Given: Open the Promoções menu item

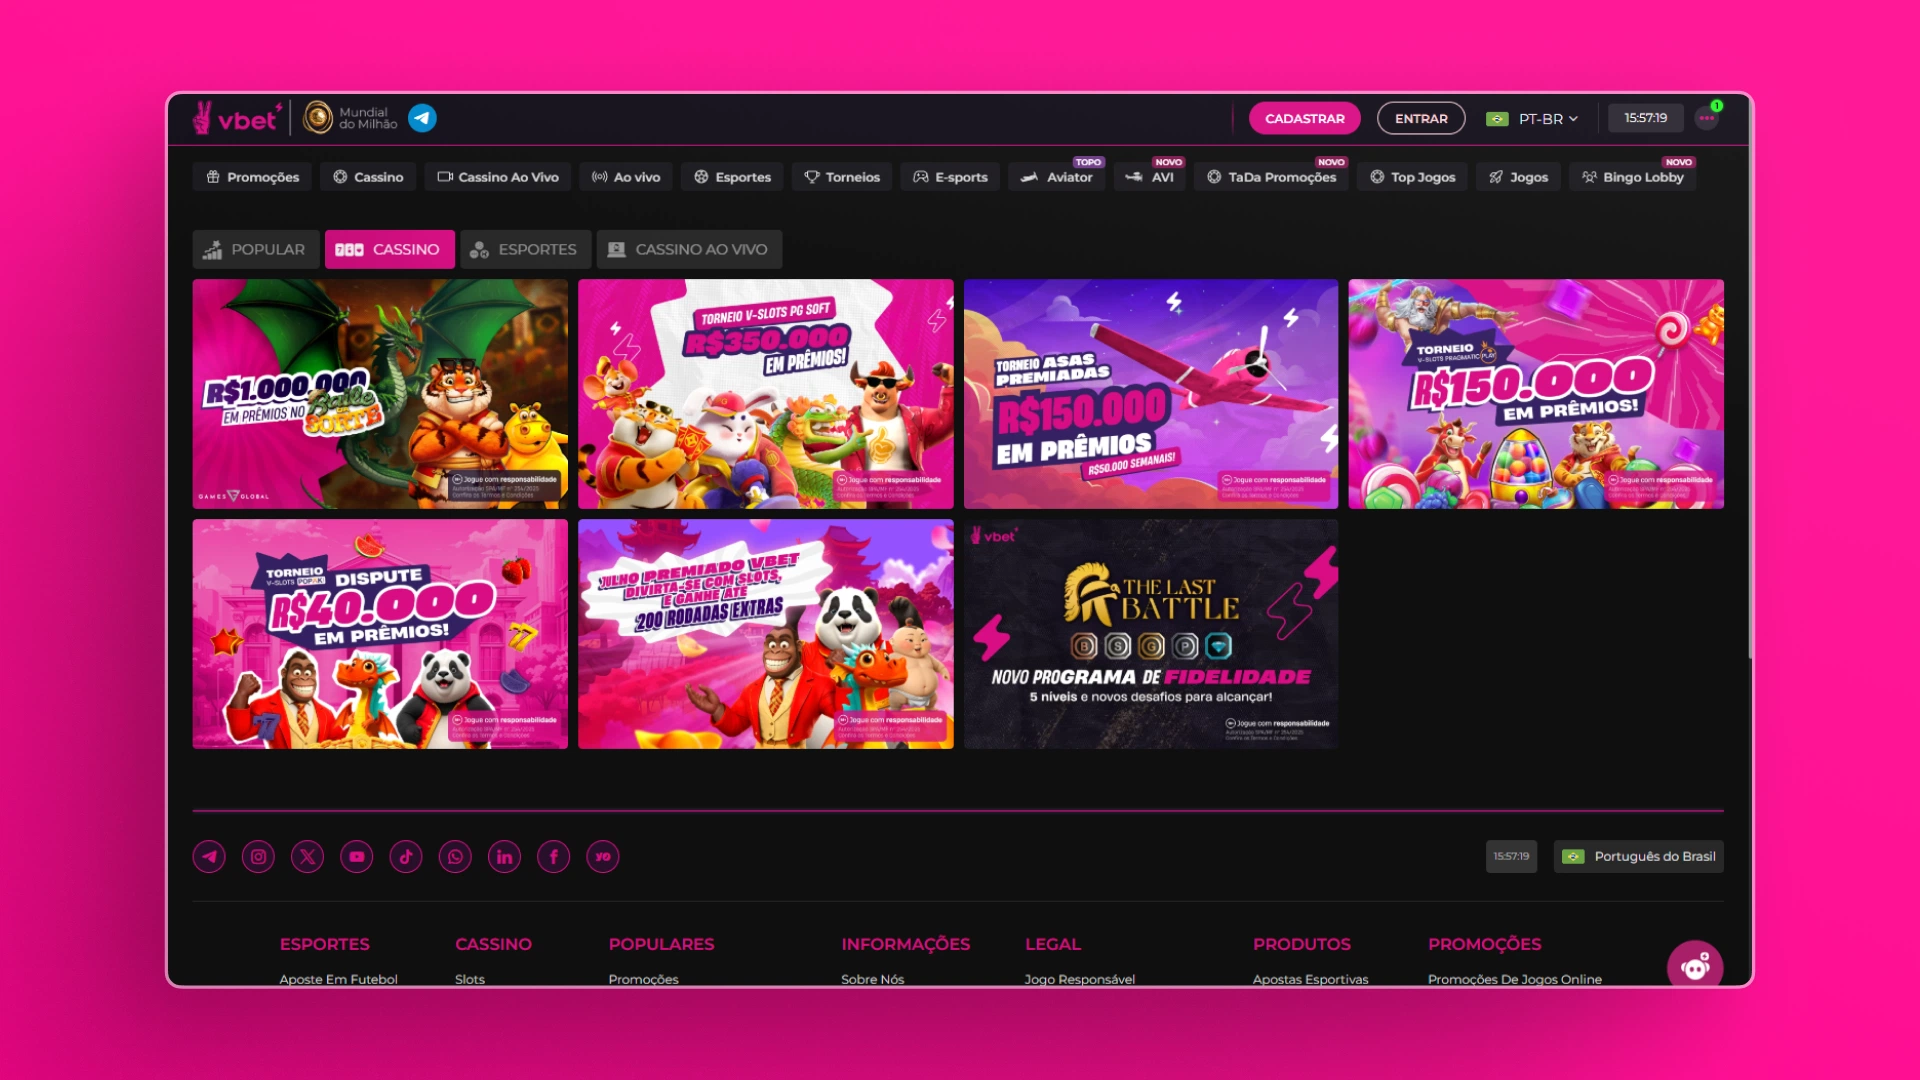Looking at the screenshot, I should (x=253, y=177).
